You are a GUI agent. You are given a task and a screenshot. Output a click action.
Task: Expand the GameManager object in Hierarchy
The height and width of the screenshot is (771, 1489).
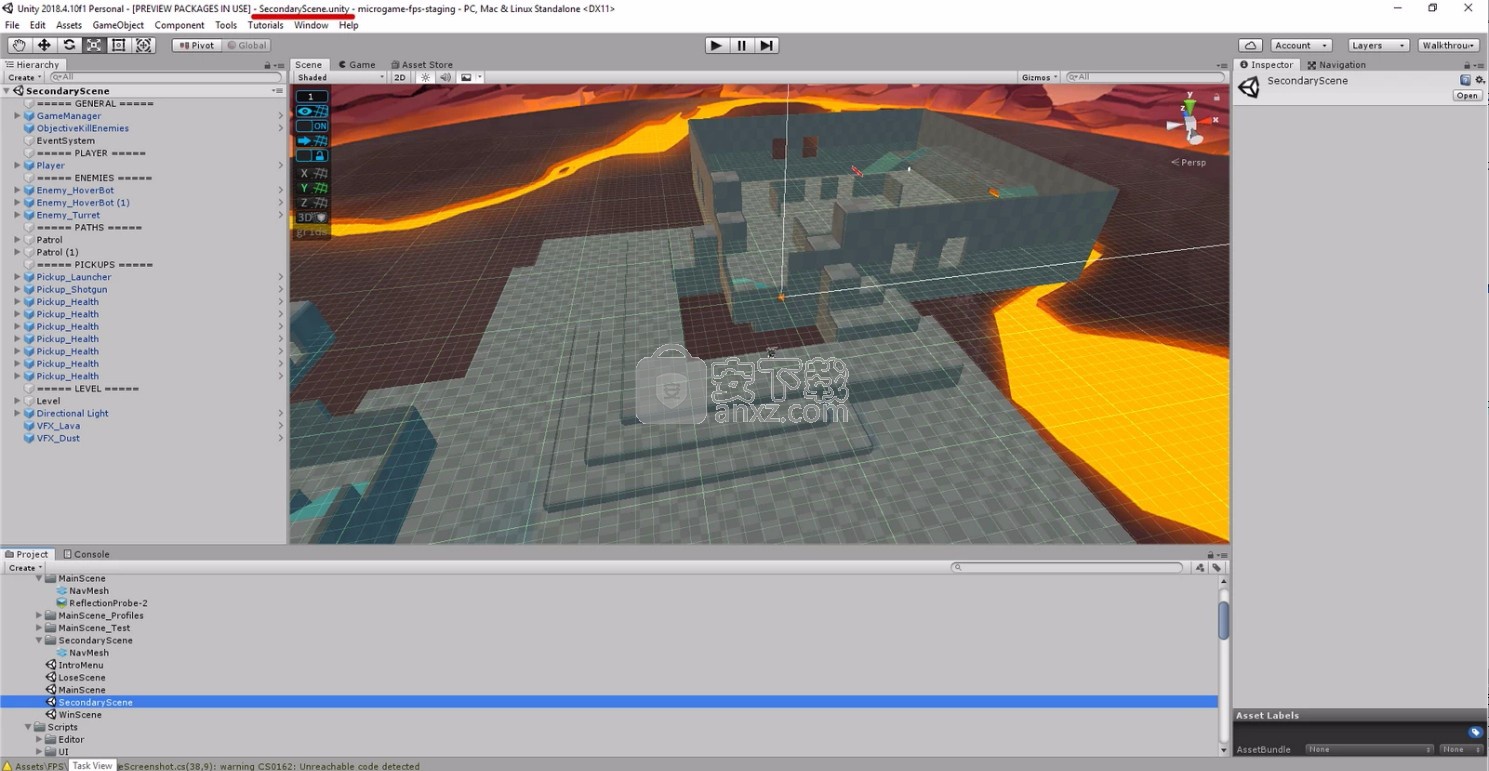17,116
